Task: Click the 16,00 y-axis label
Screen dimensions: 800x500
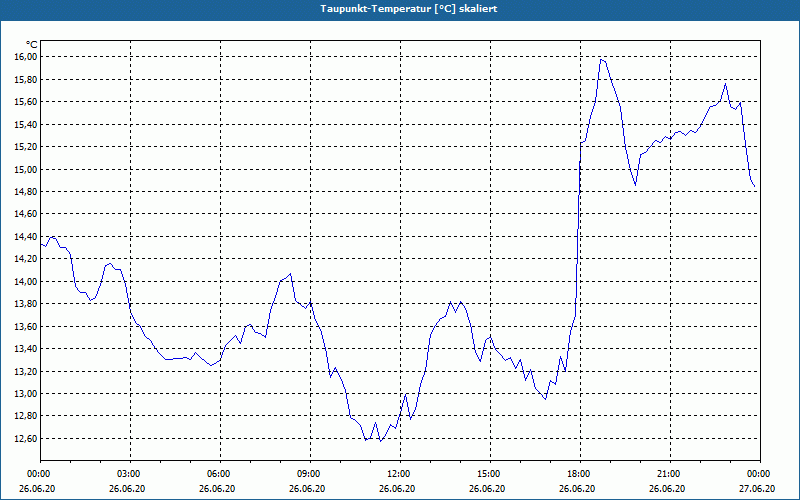Action: 26,57
